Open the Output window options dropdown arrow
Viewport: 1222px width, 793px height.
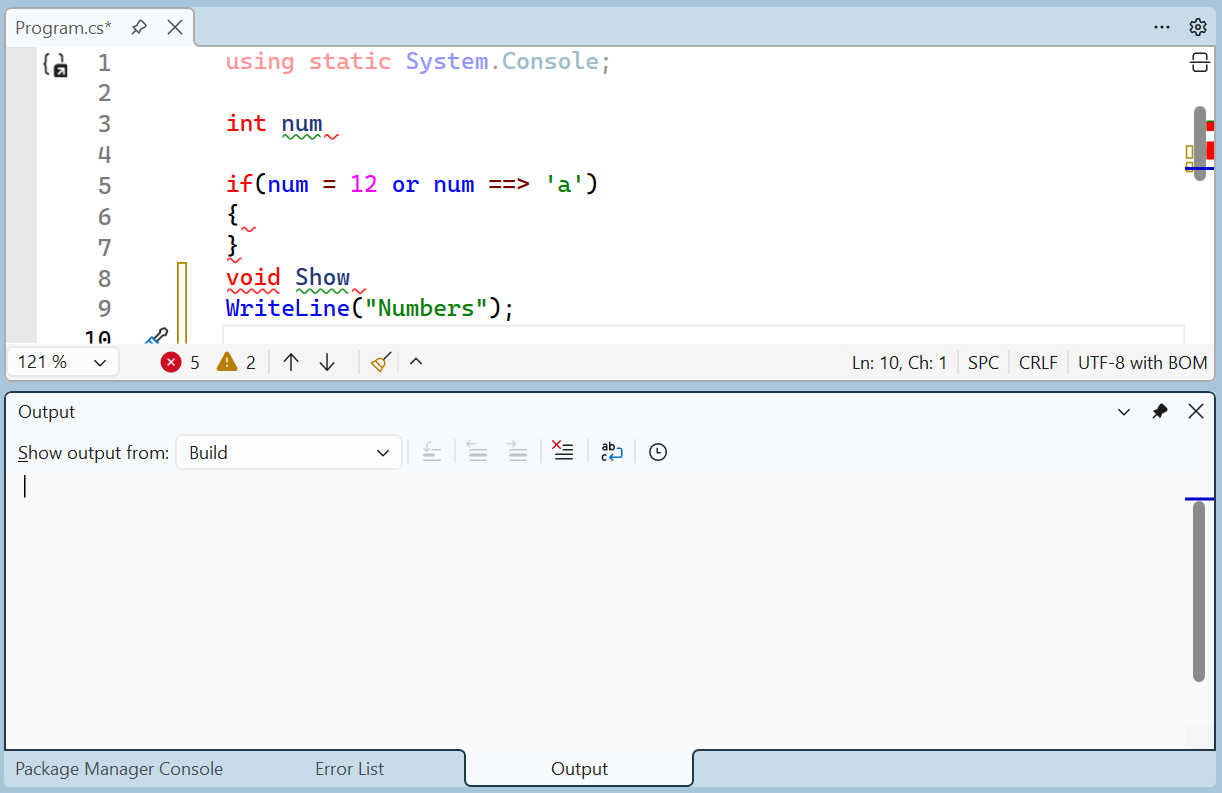(1124, 412)
